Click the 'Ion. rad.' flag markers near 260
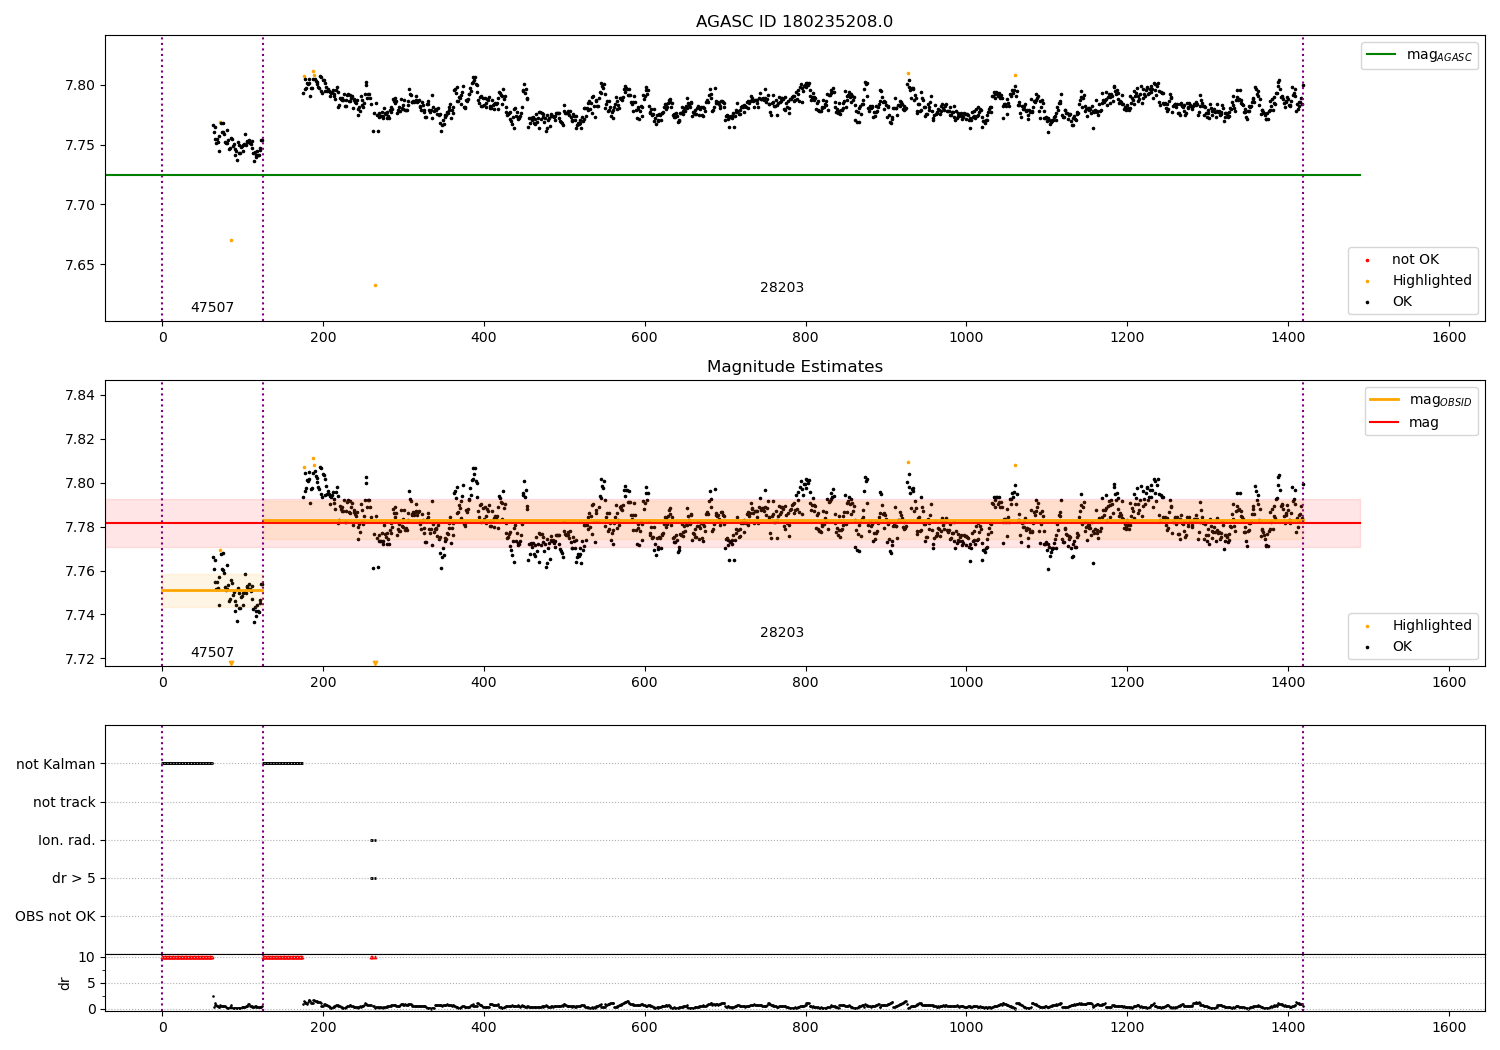This screenshot has width=1500, height=1050. click(x=373, y=840)
